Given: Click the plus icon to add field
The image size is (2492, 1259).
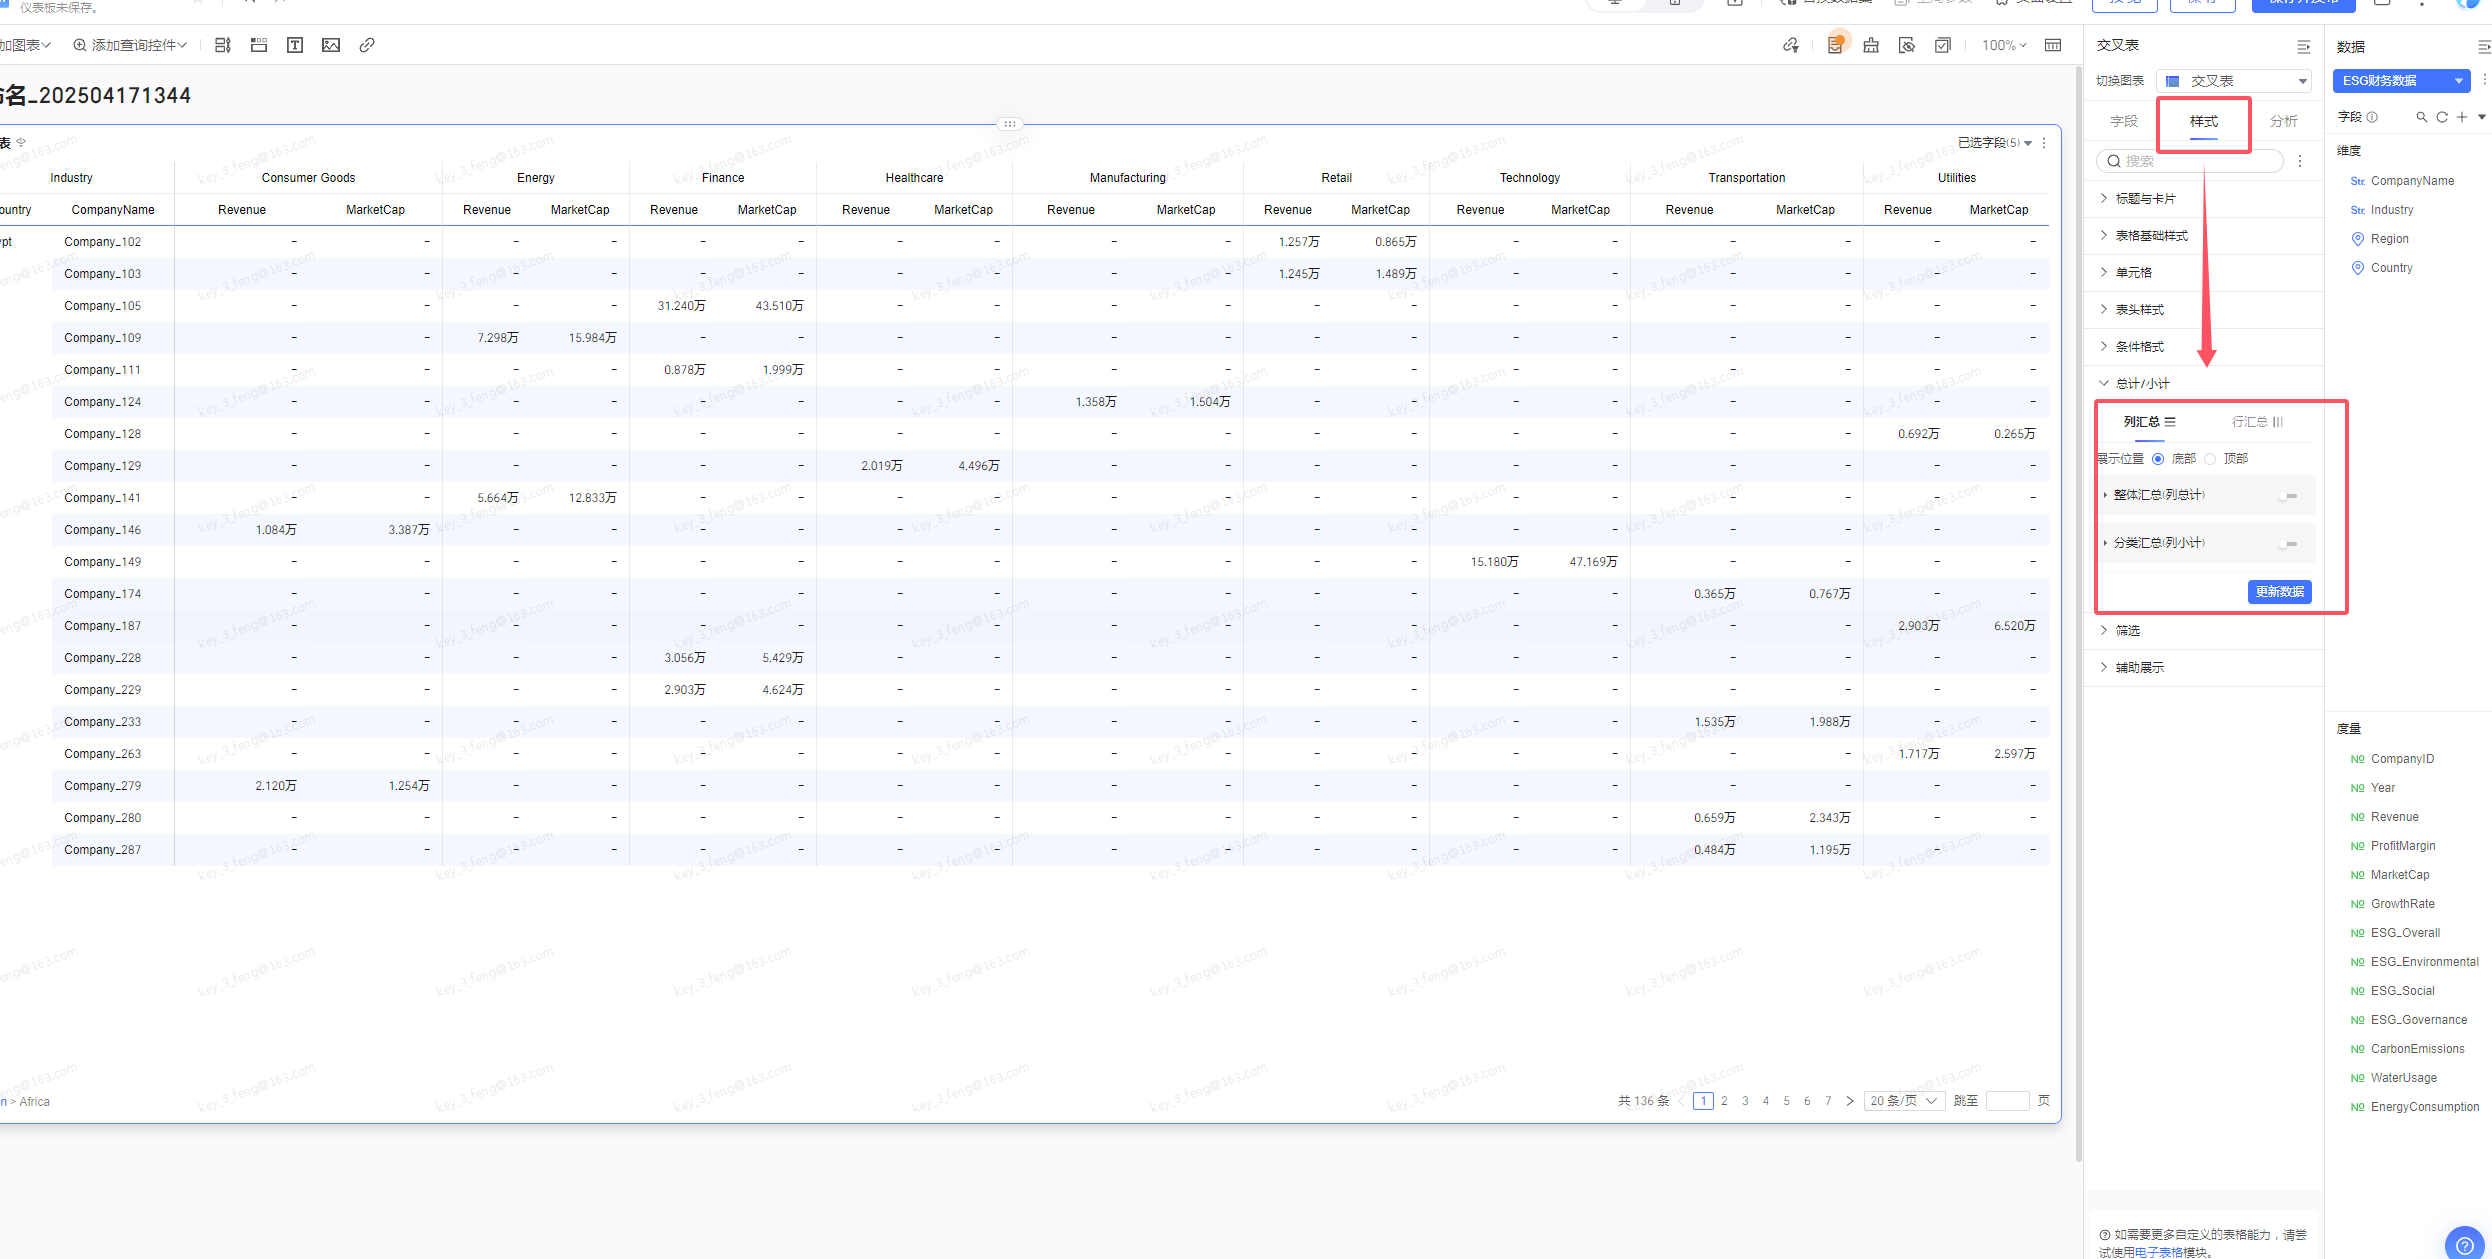Looking at the screenshot, I should click(x=2462, y=117).
